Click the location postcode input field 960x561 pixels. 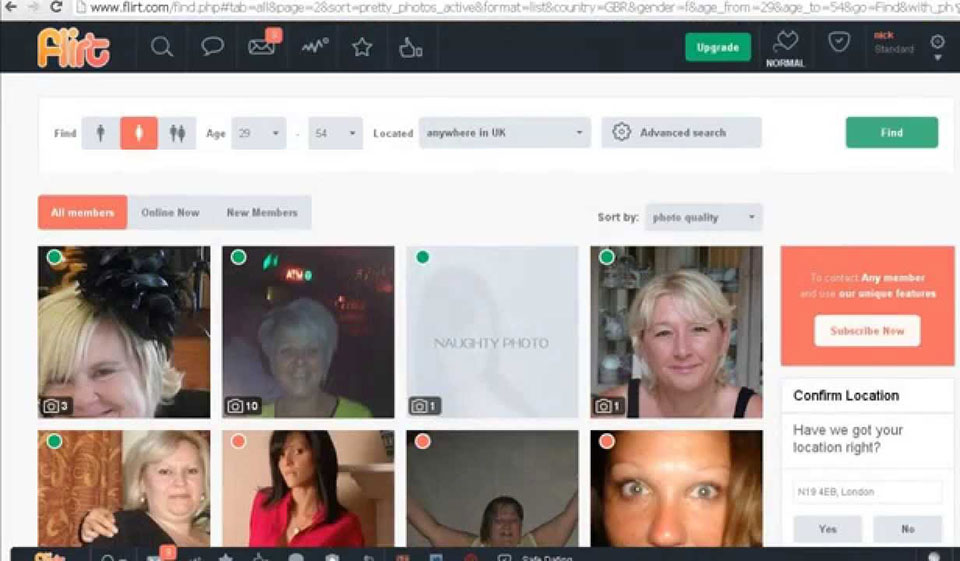click(867, 492)
